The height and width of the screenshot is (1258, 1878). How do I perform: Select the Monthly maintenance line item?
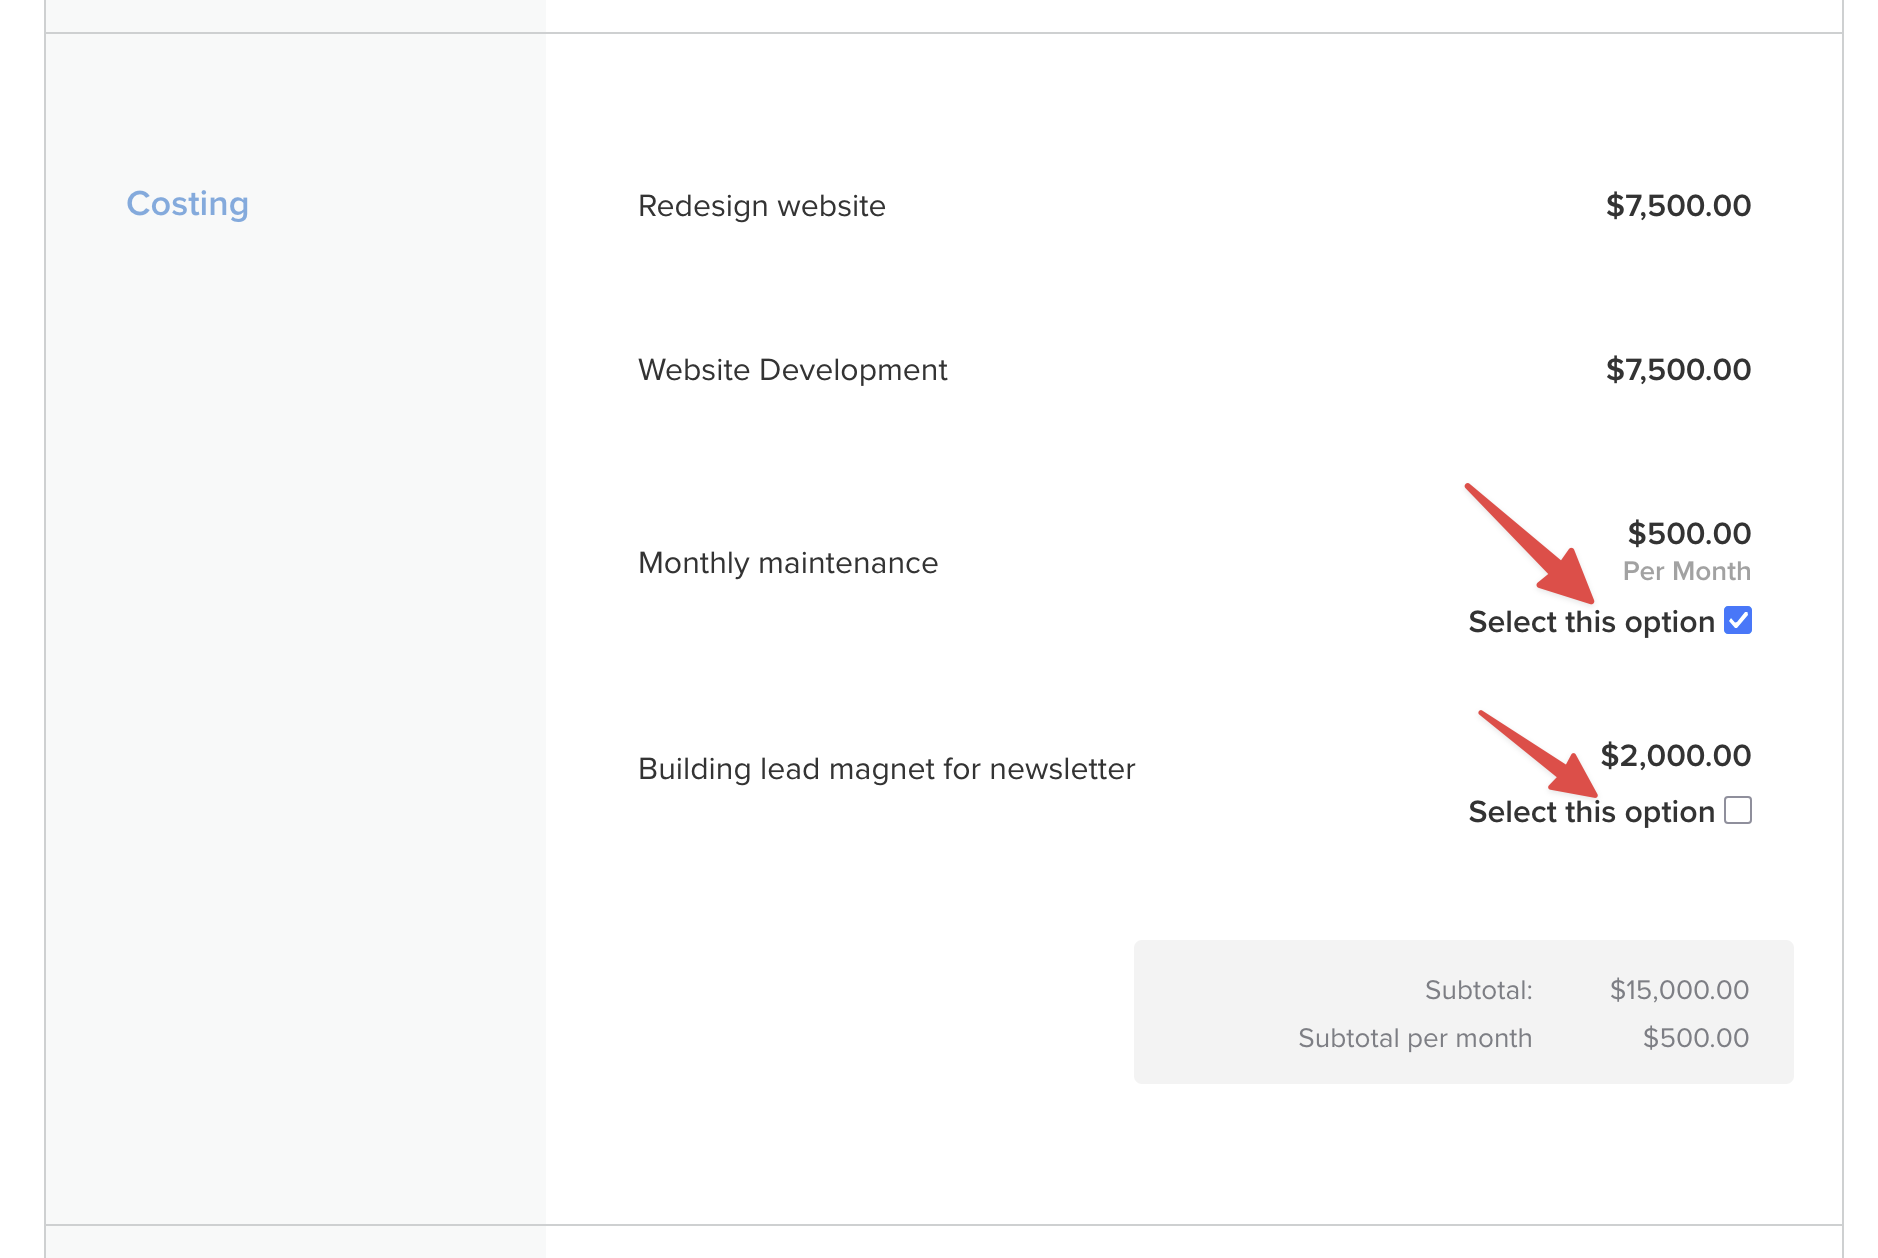pos(788,563)
